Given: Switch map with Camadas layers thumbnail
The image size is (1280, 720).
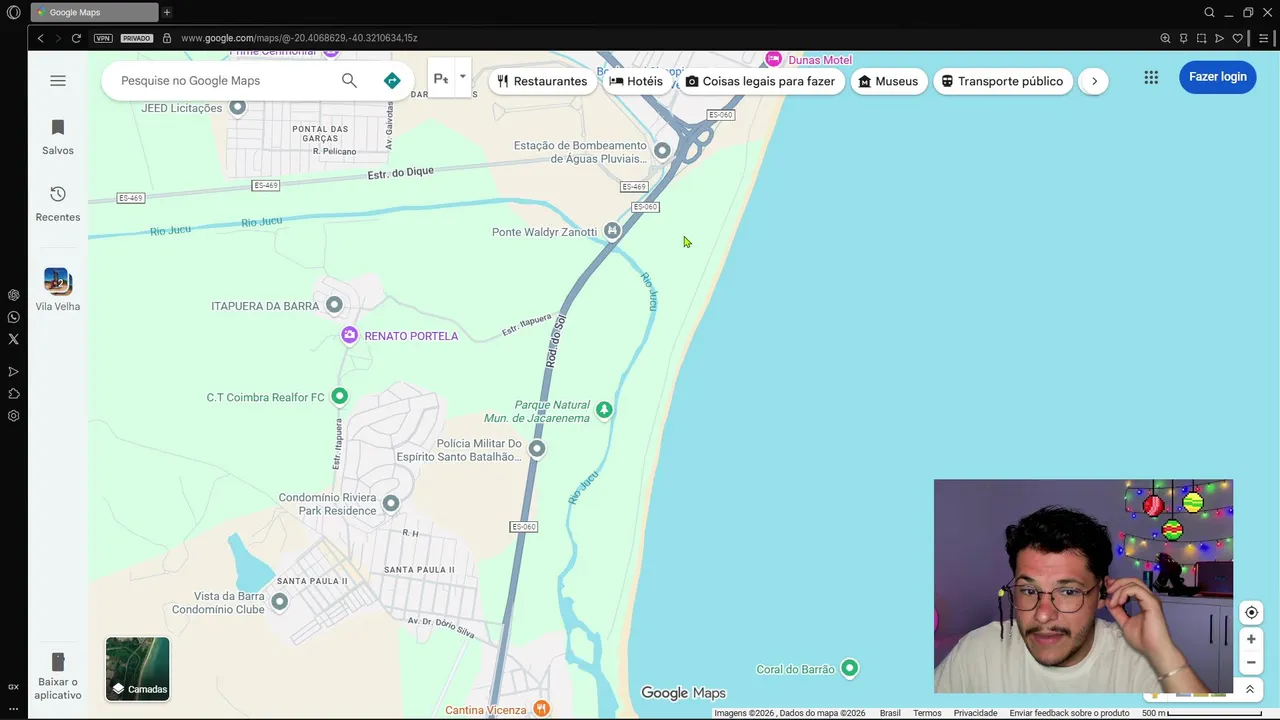Looking at the screenshot, I should tap(138, 669).
